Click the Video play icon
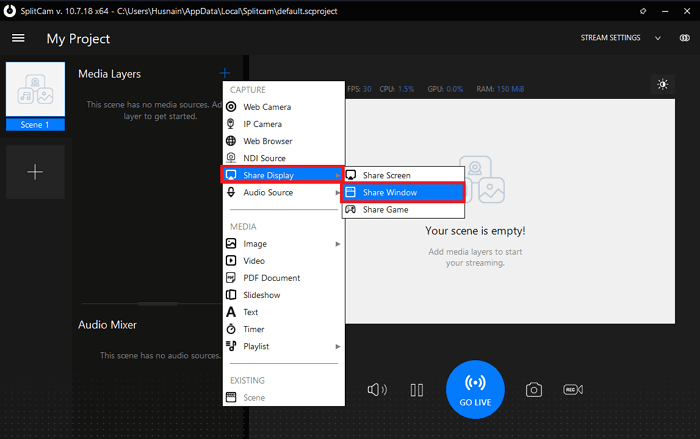This screenshot has height=439, width=700. (x=231, y=260)
